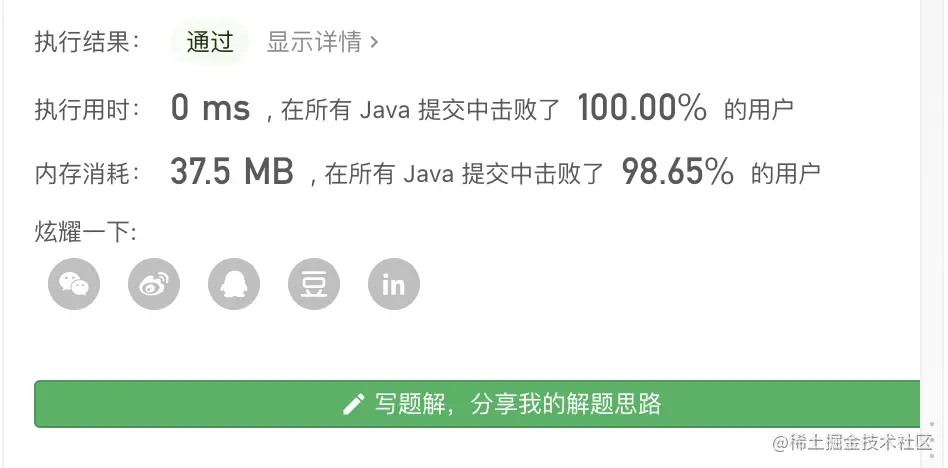Click the vertical scrollbar on right edge
Screen dimensions: 948x468
[x=933, y=234]
